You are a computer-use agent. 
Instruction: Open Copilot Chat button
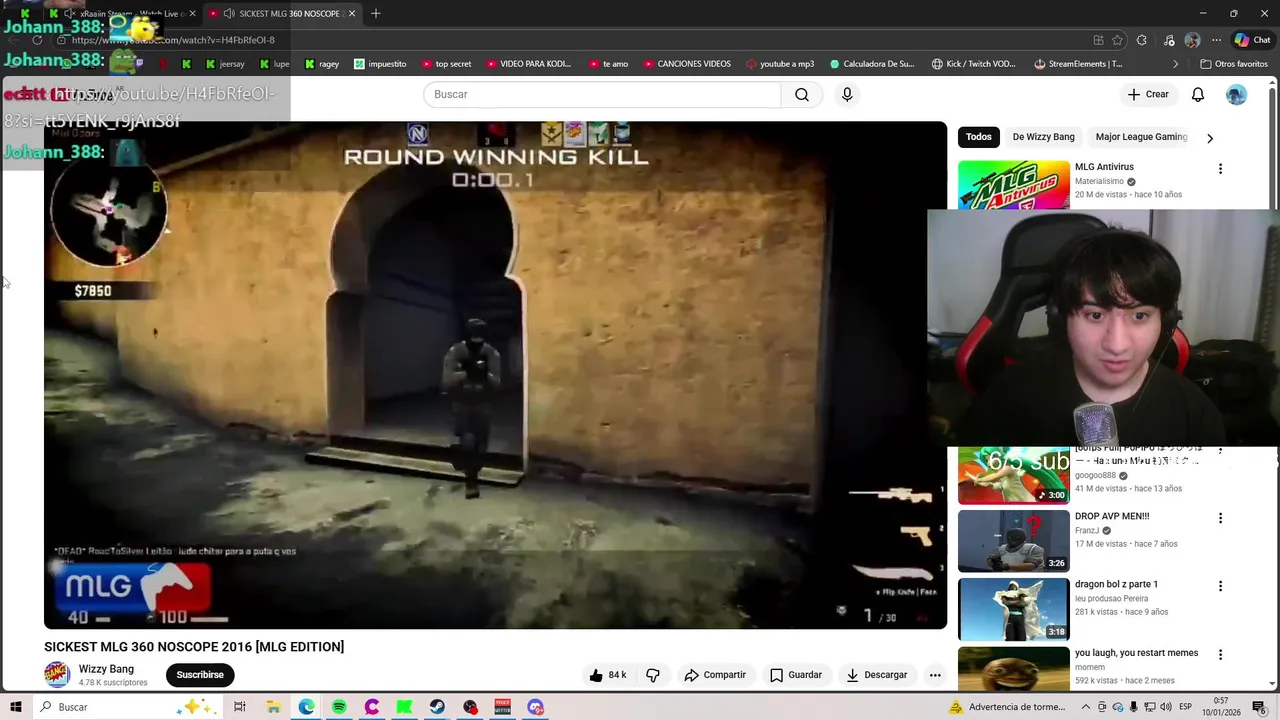[x=1252, y=40]
